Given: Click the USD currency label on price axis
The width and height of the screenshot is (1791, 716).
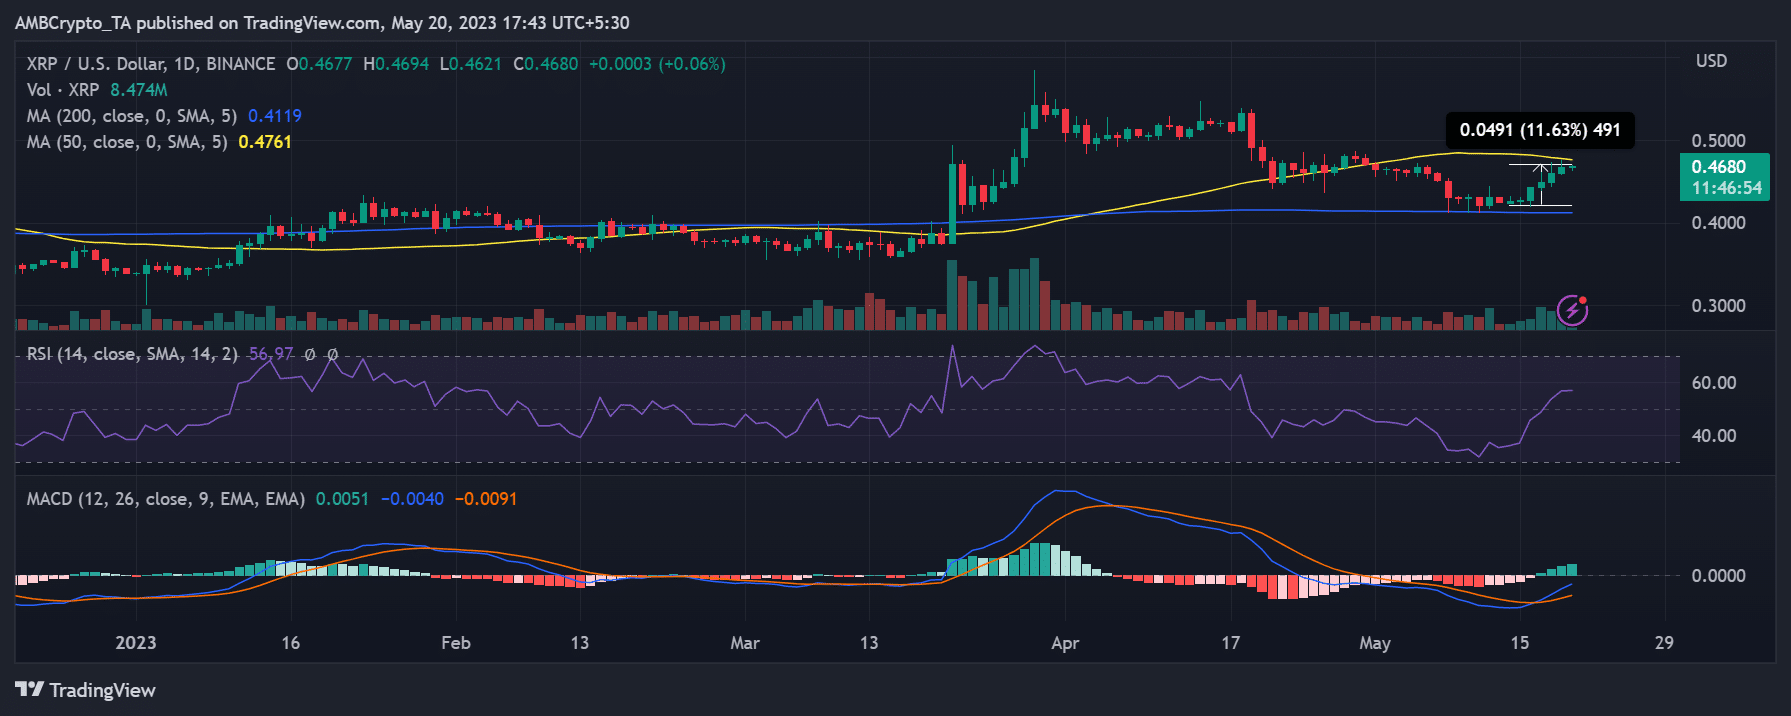Looking at the screenshot, I should click(1711, 61).
